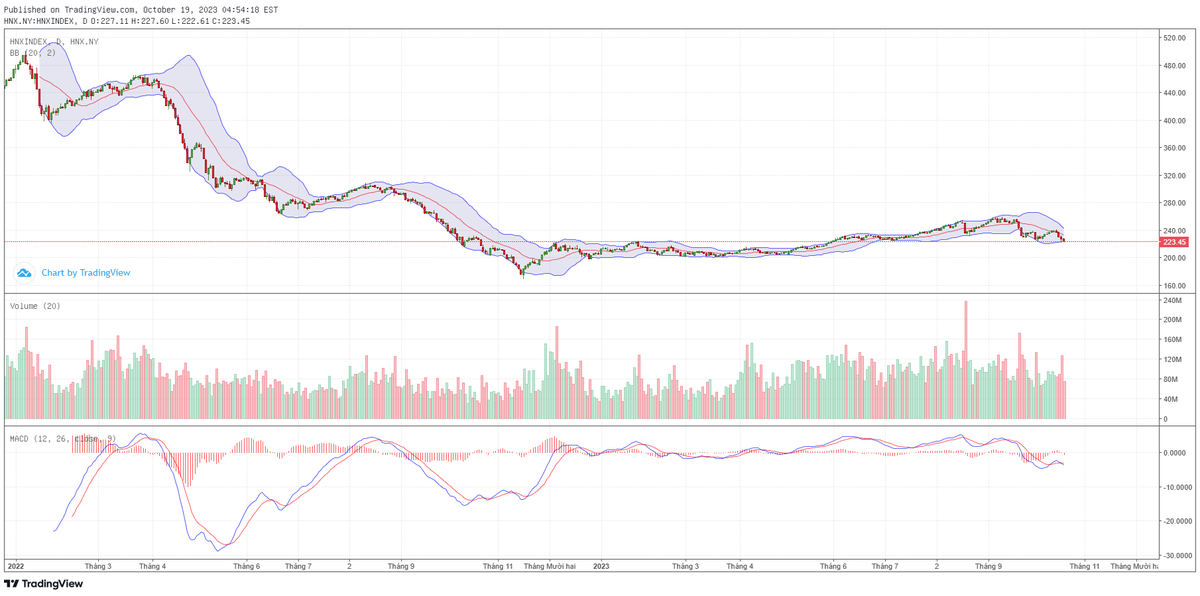
Task: Click the 2023 label on the time axis
Action: (602, 565)
